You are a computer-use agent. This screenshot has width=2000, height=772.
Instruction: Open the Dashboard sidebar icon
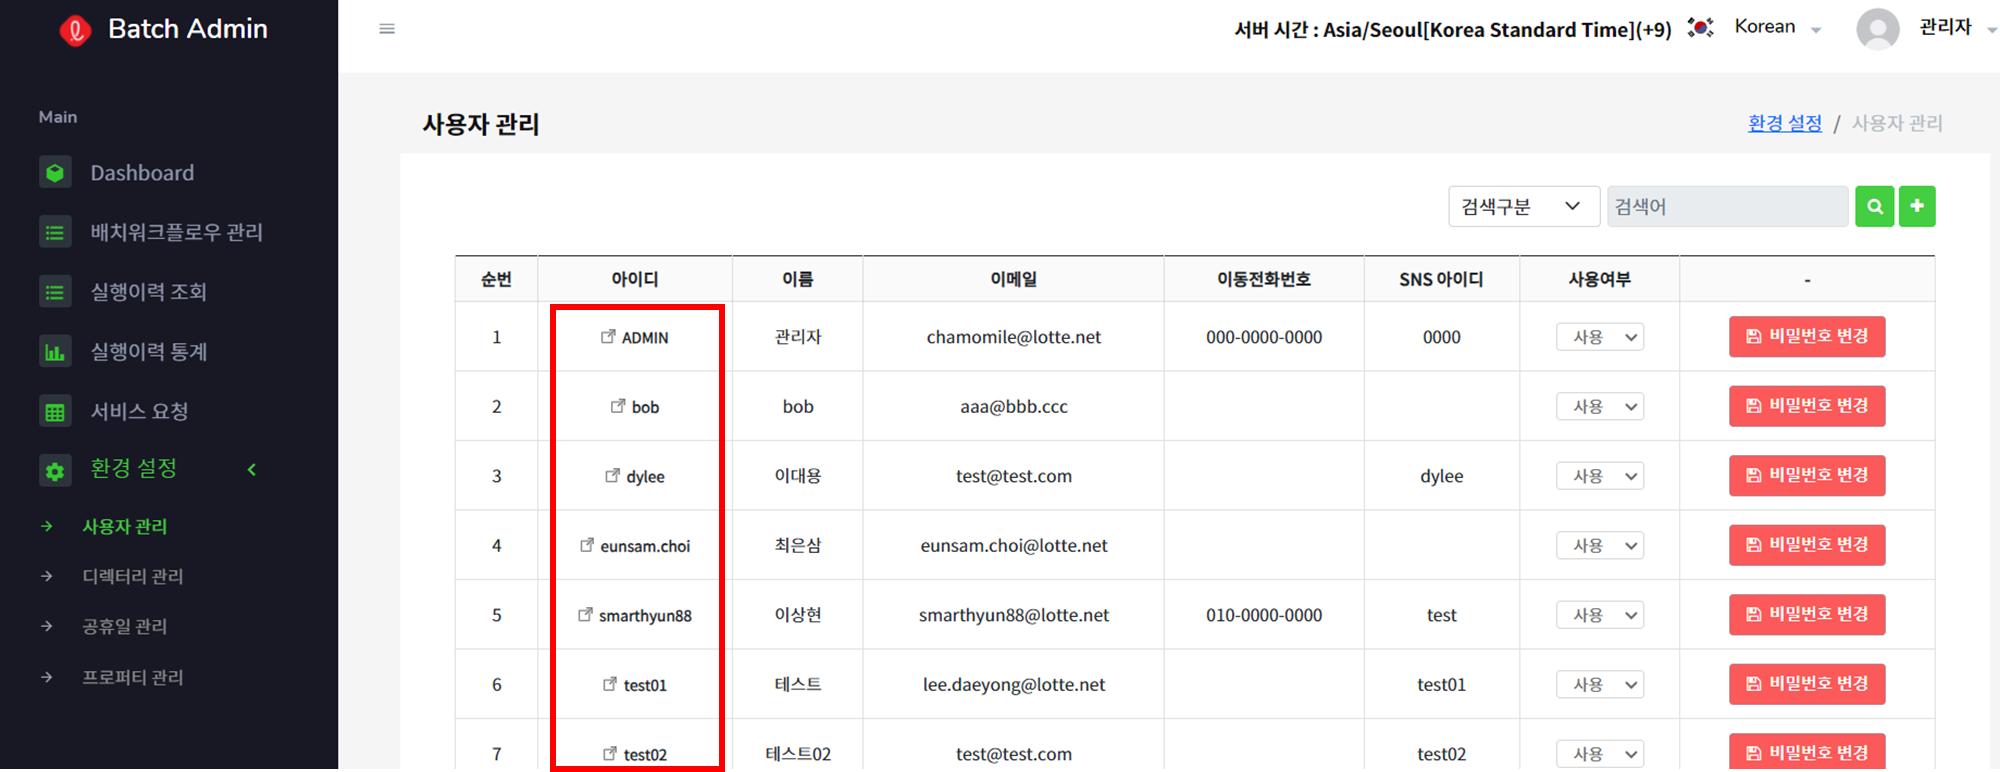point(55,173)
